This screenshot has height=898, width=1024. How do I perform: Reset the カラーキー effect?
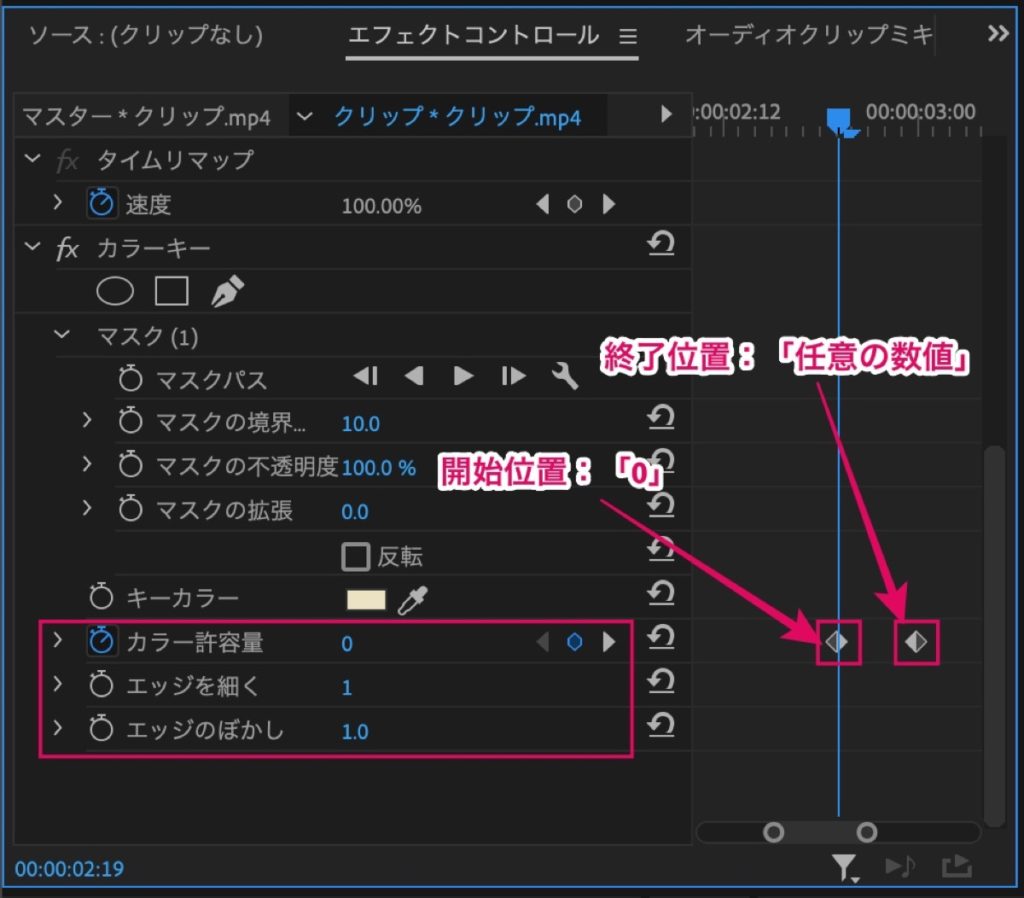tap(661, 244)
